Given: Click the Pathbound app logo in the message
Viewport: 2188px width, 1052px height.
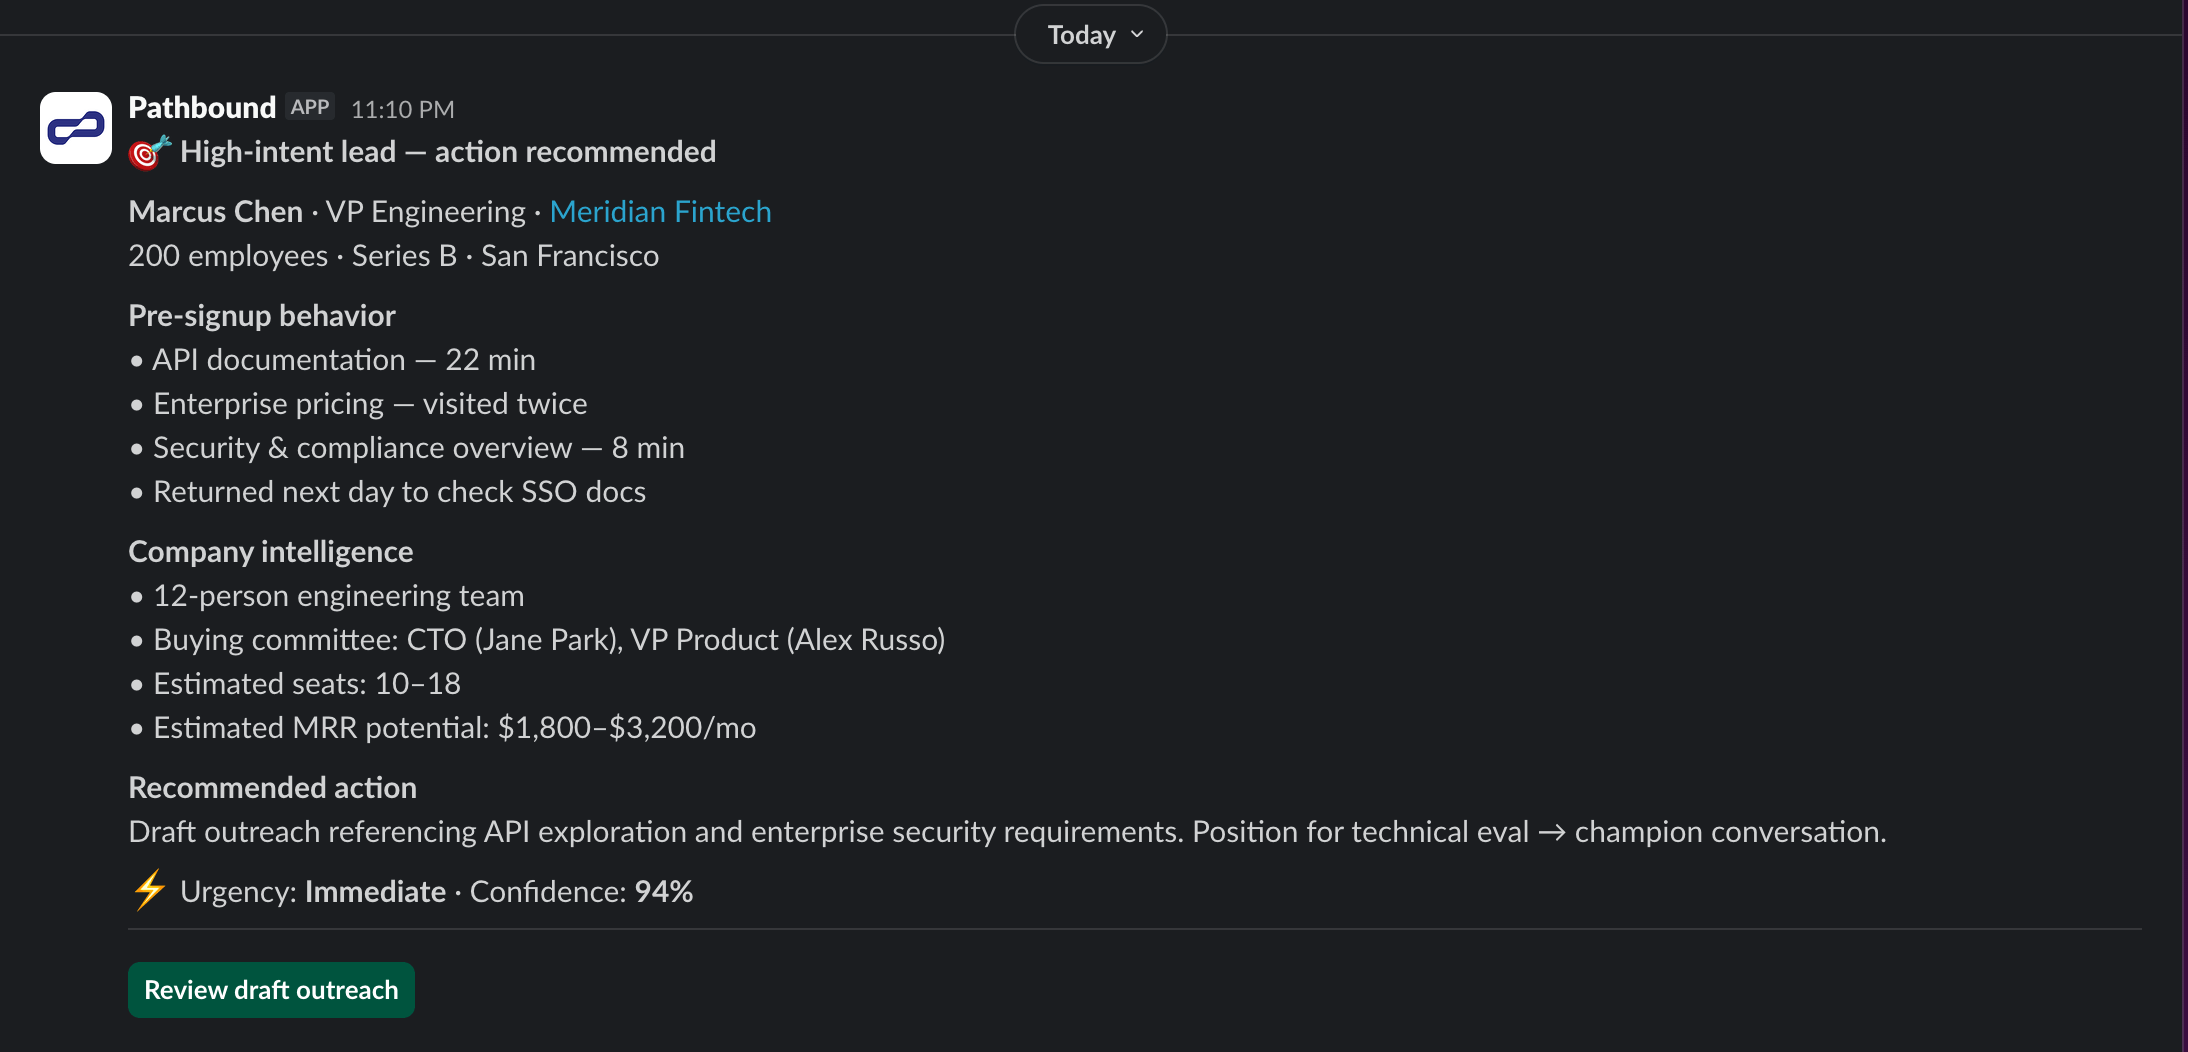Looking at the screenshot, I should click(75, 127).
